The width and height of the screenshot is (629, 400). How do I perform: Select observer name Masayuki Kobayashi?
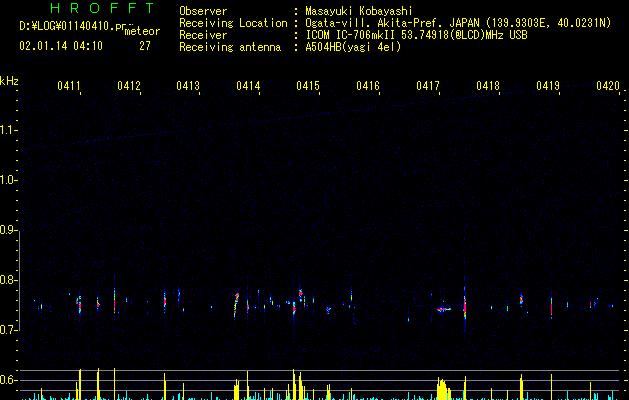(359, 11)
